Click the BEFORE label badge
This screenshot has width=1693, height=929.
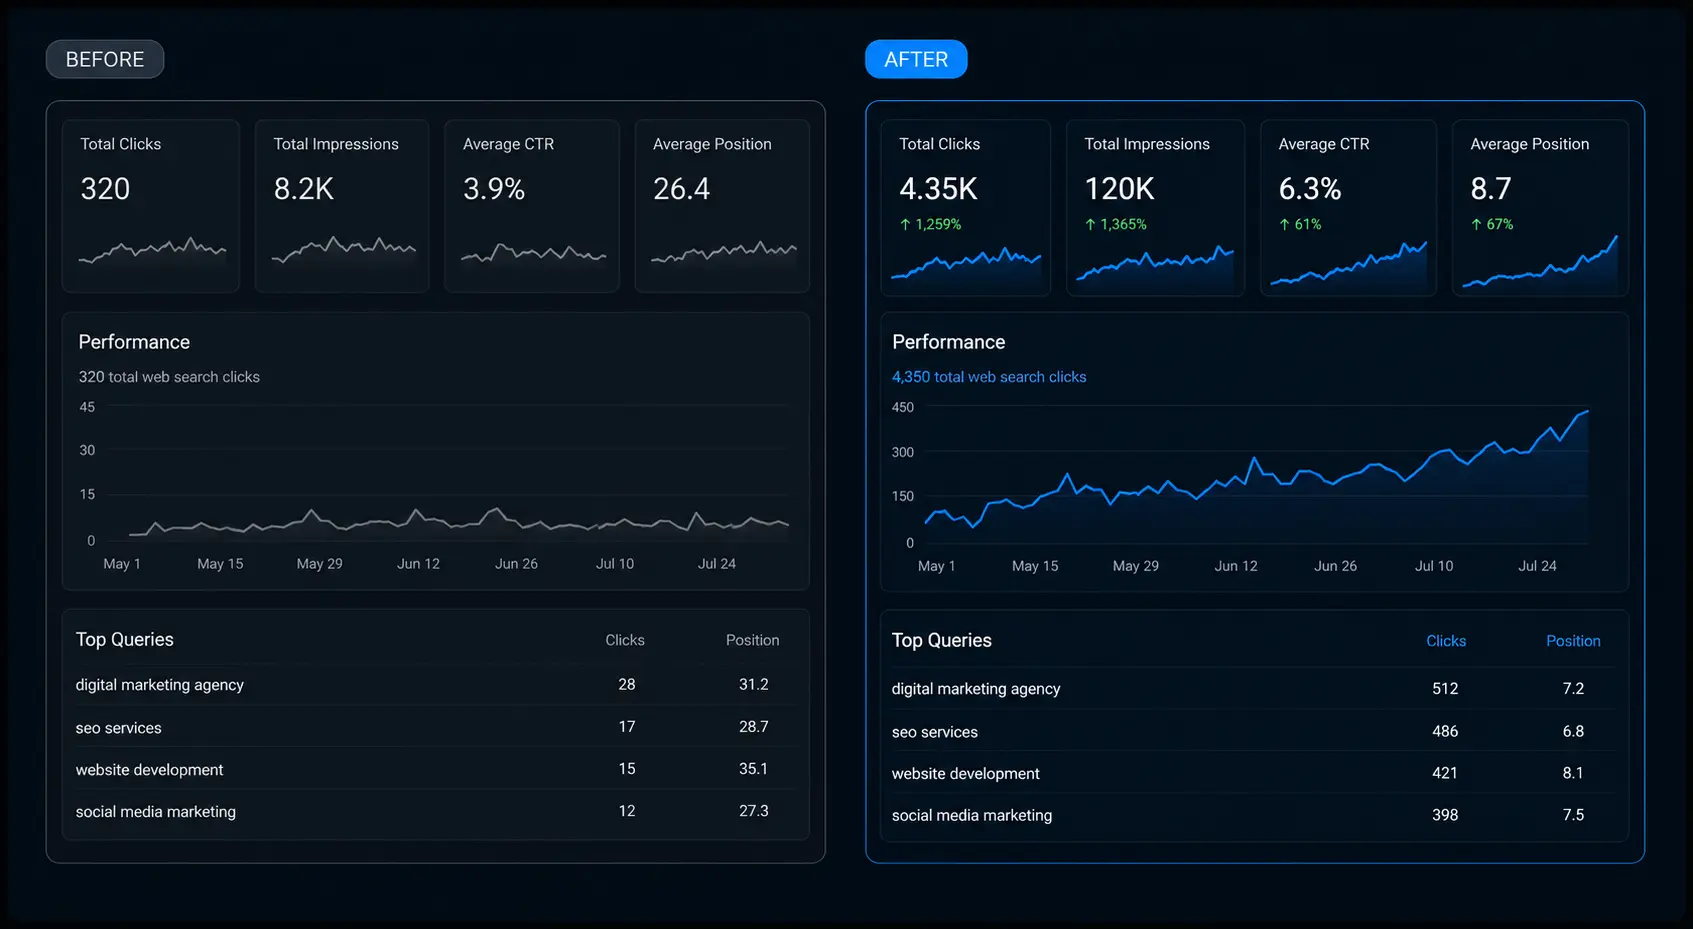(x=105, y=59)
